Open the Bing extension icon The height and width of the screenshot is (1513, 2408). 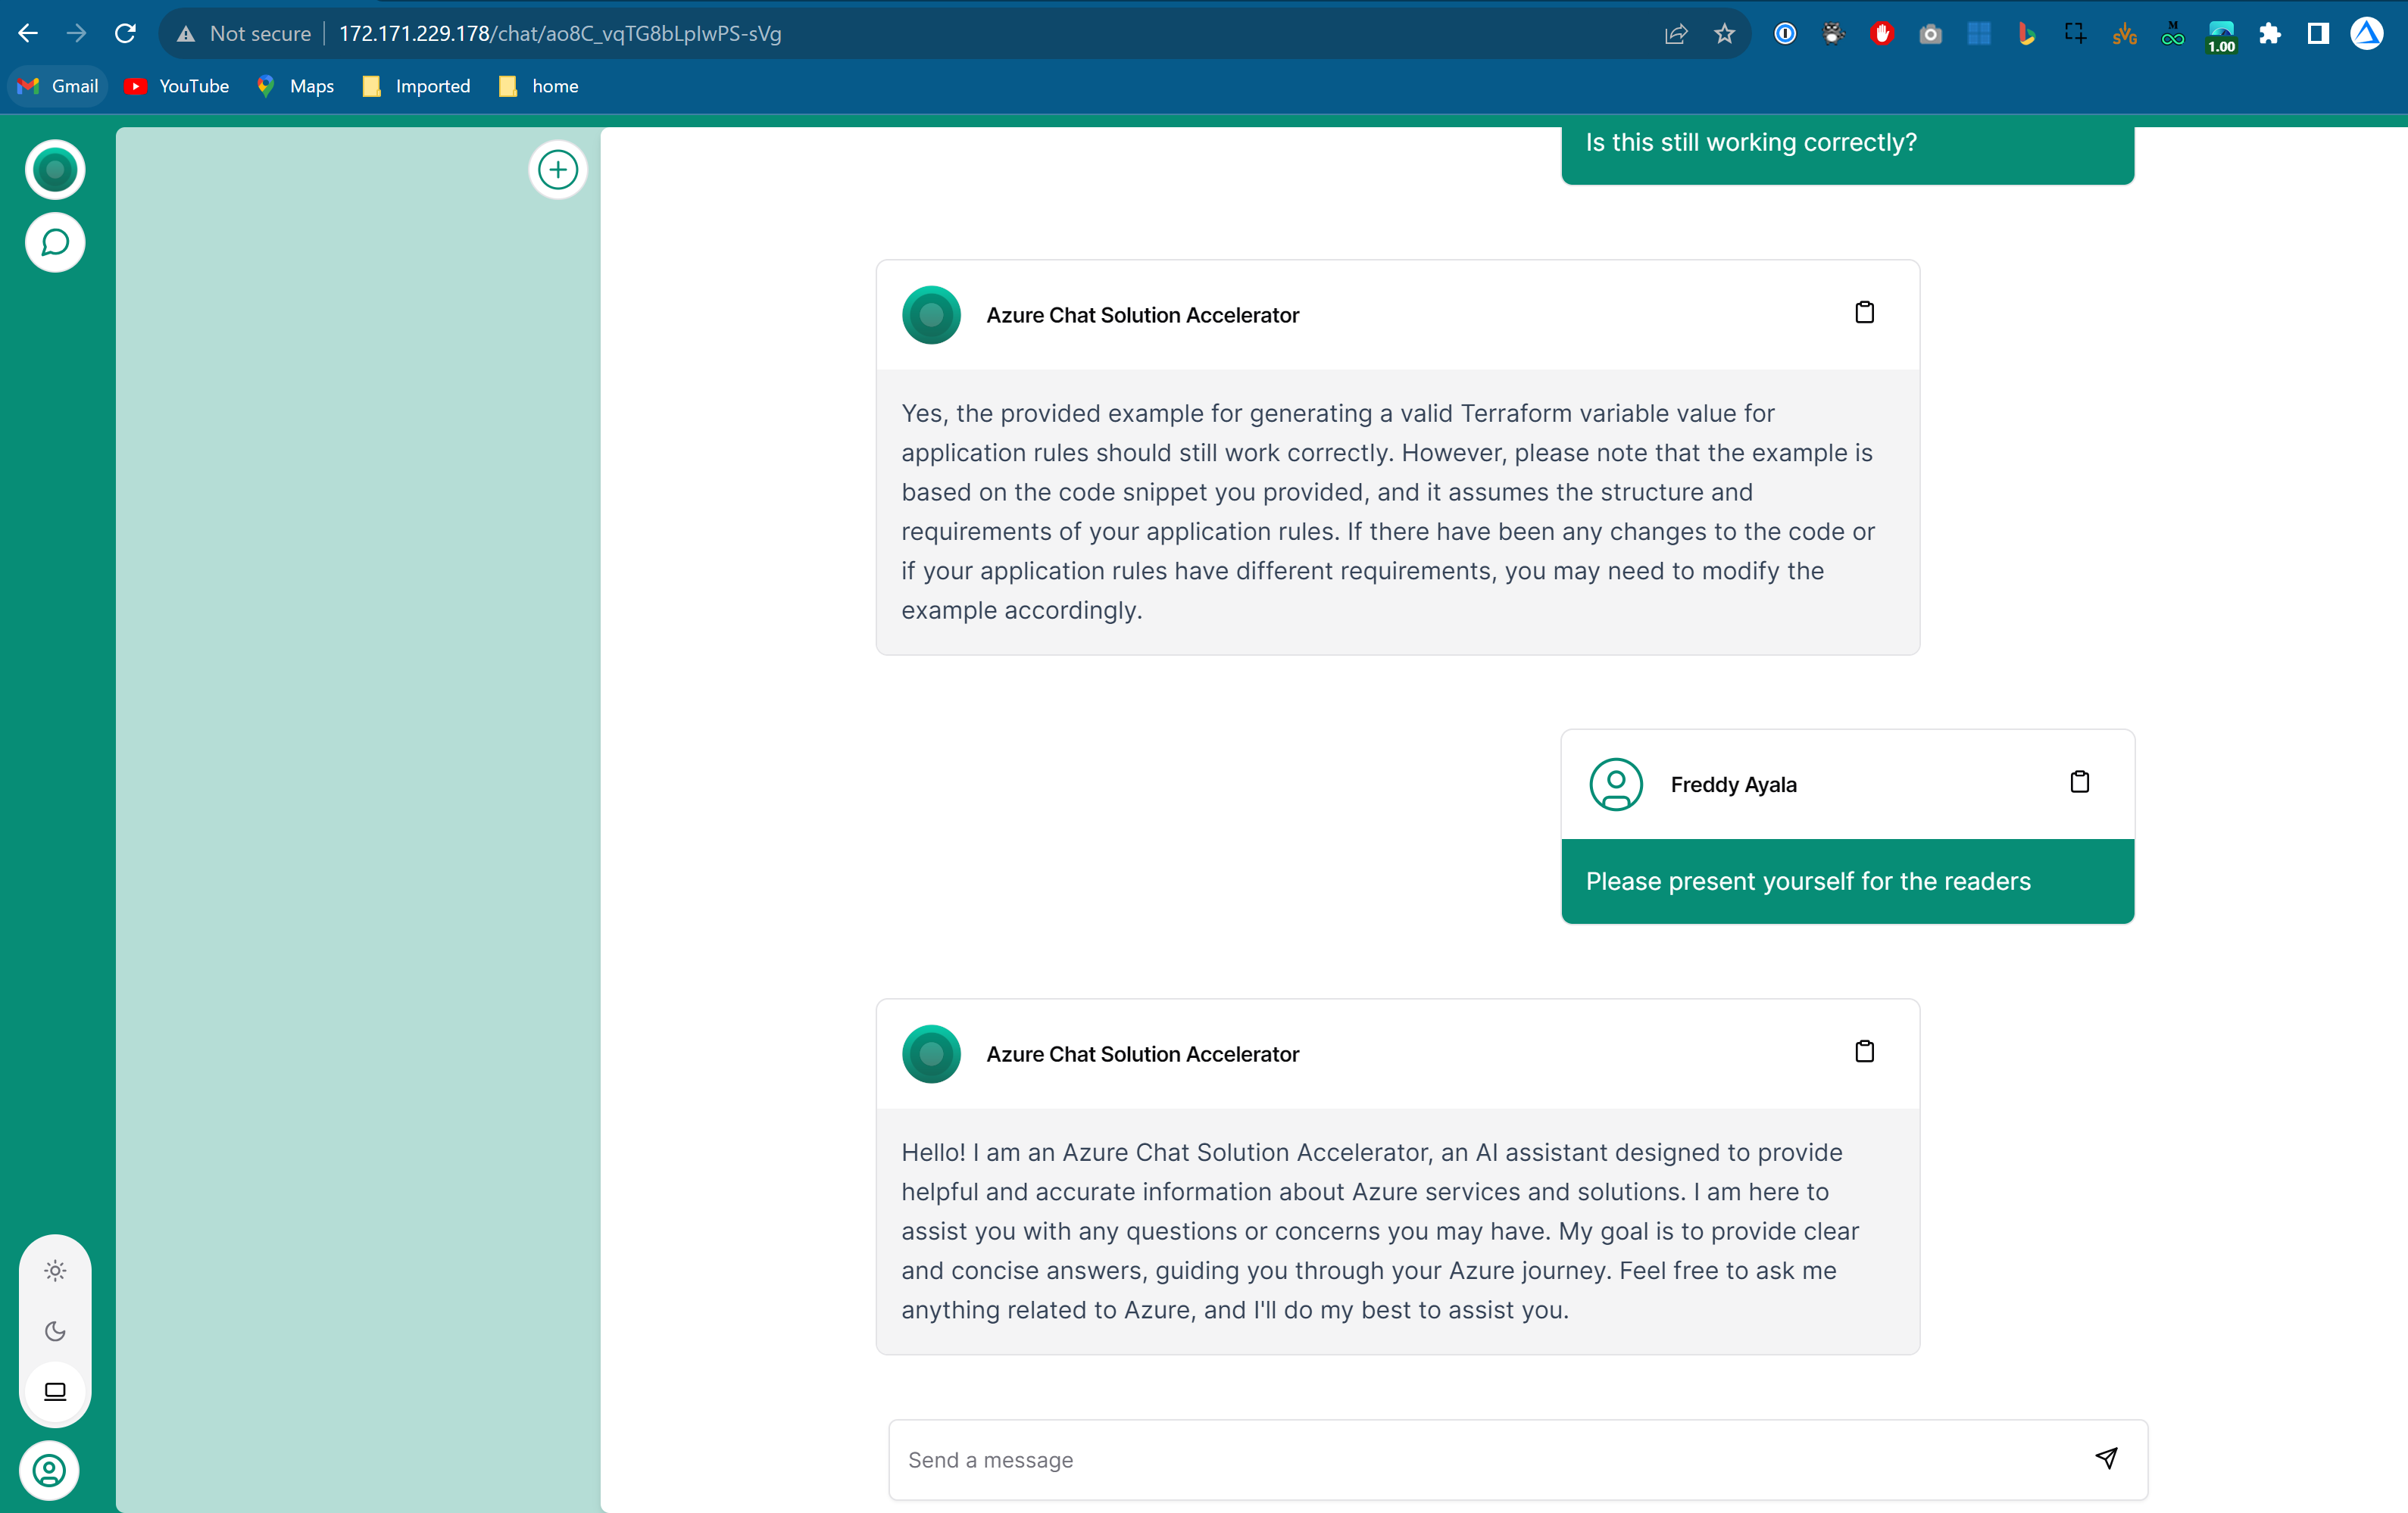pyautogui.click(x=2027, y=34)
